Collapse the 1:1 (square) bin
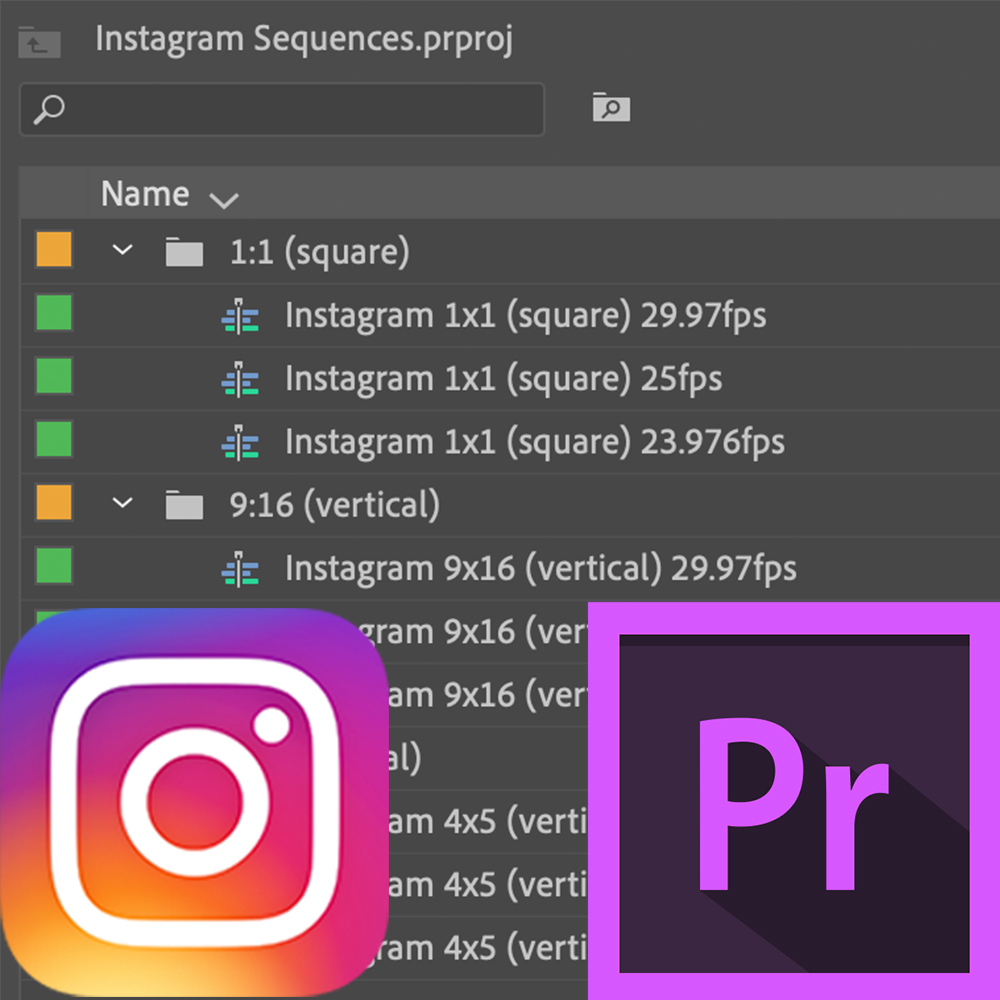This screenshot has width=1000, height=1000. [x=122, y=249]
